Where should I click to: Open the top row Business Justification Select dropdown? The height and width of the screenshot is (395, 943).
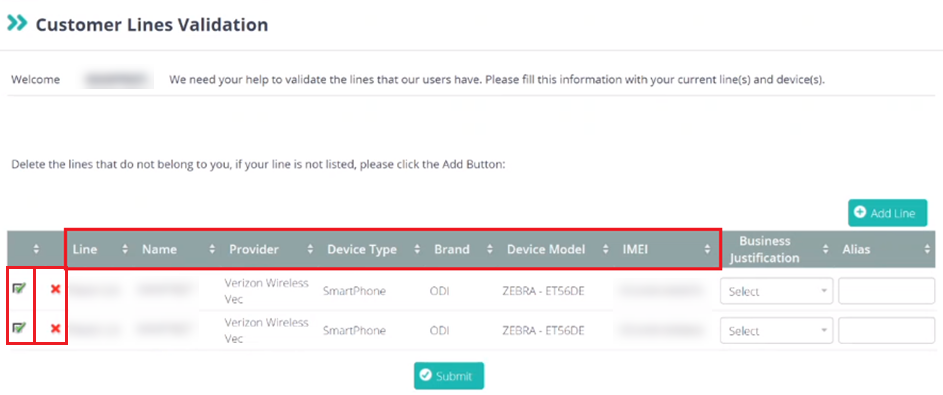click(x=776, y=291)
